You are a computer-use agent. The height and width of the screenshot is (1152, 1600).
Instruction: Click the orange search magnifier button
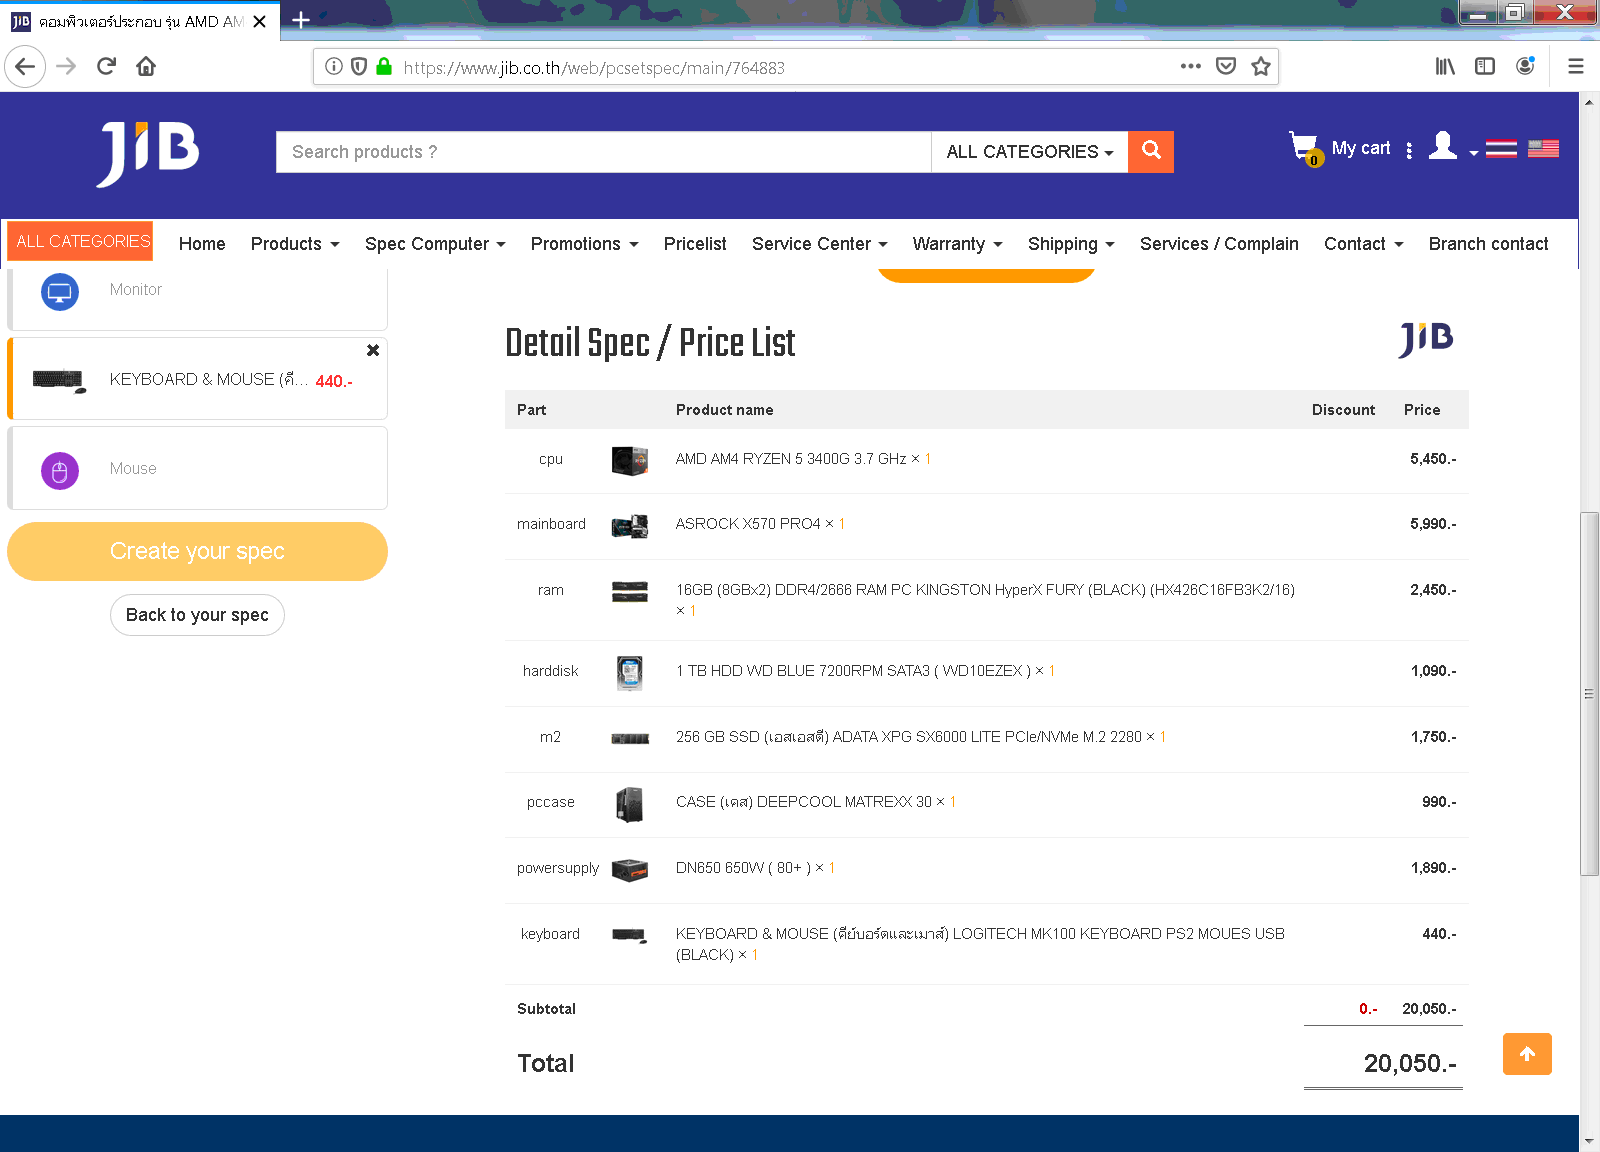click(1151, 152)
